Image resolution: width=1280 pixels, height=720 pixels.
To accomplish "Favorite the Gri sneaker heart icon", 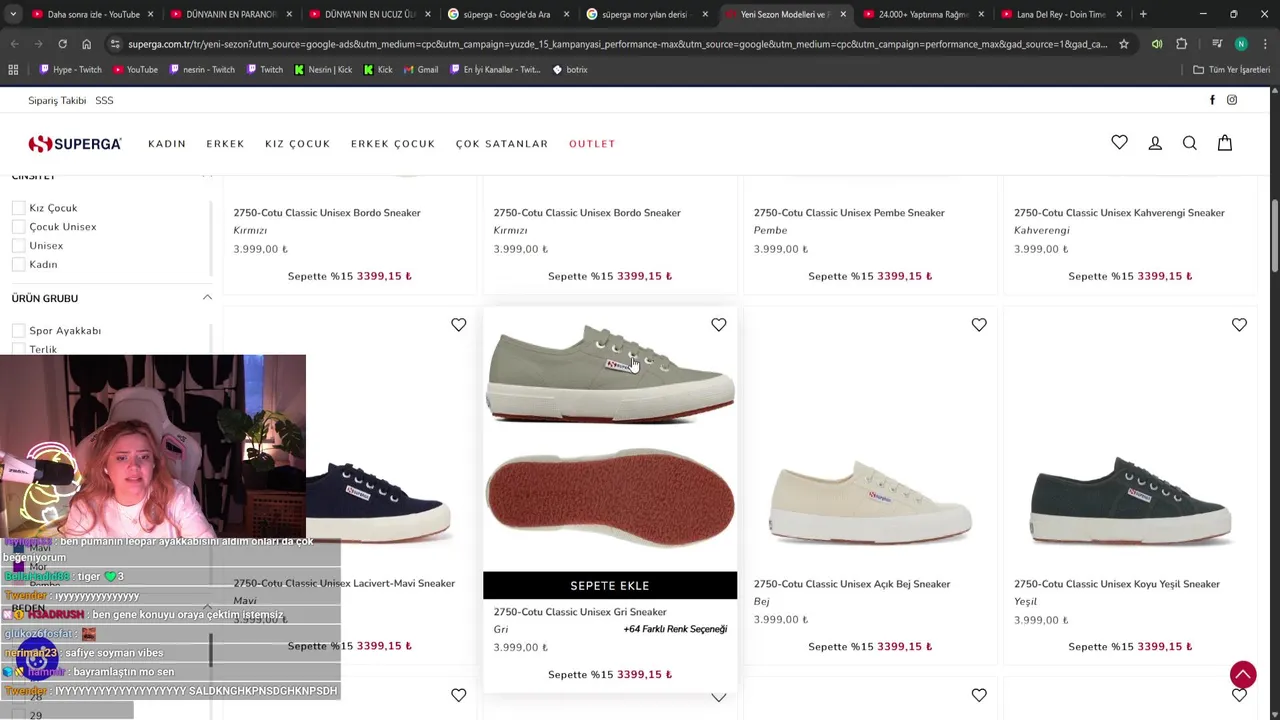I will click(x=718, y=325).
